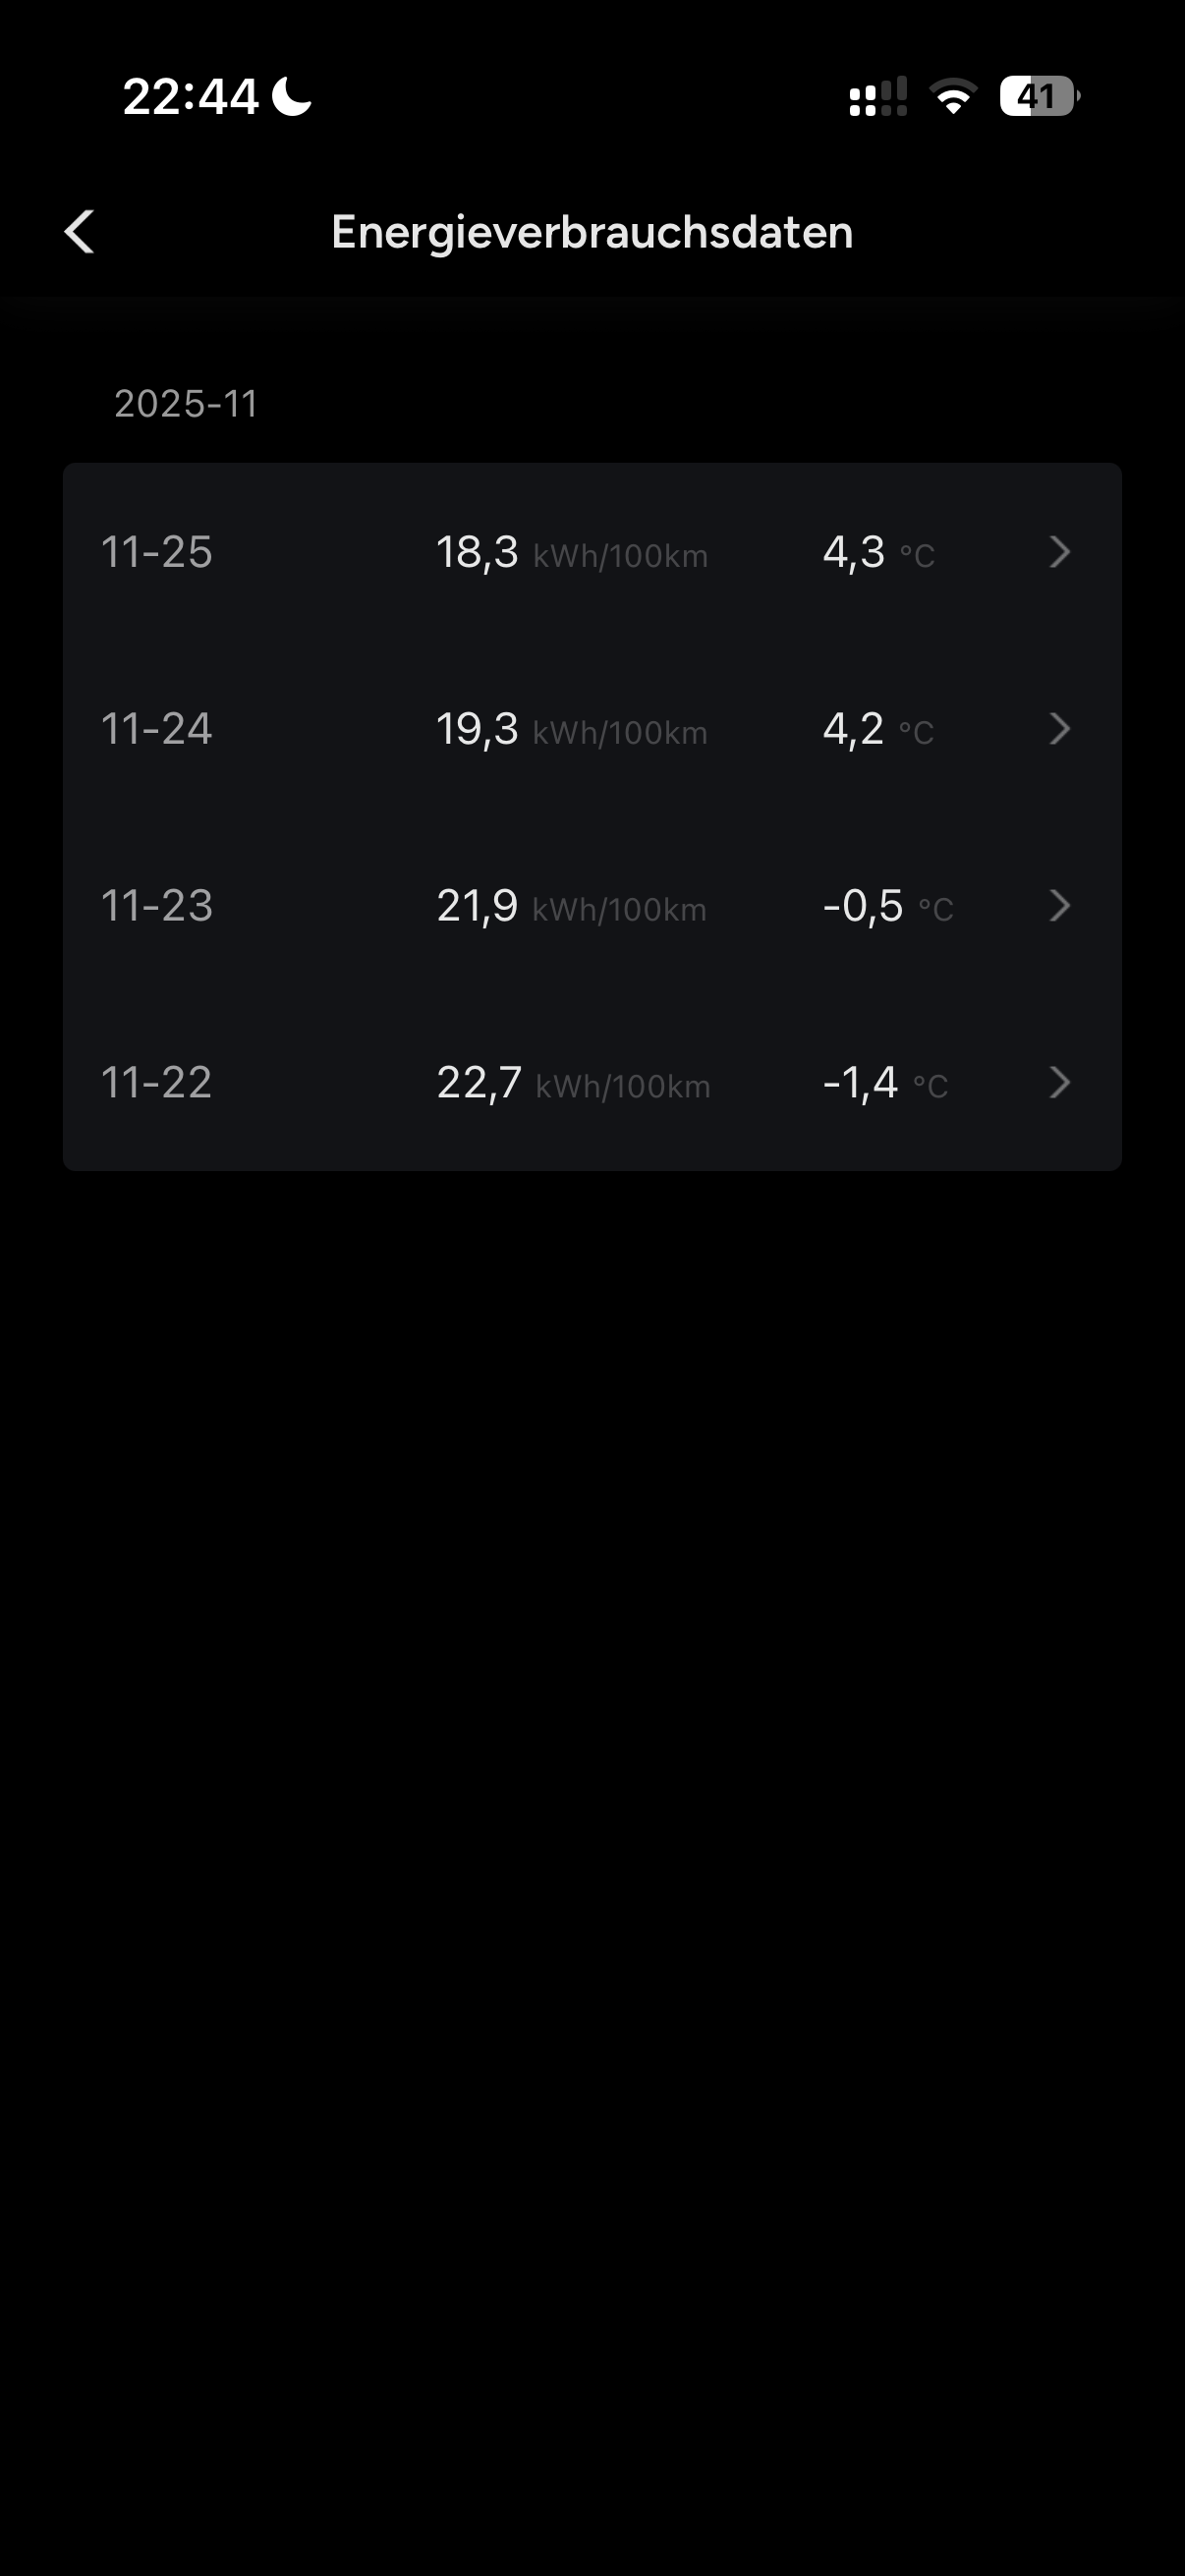The height and width of the screenshot is (2576, 1185).
Task: Select the 11-22 date entry
Action: [157, 1083]
